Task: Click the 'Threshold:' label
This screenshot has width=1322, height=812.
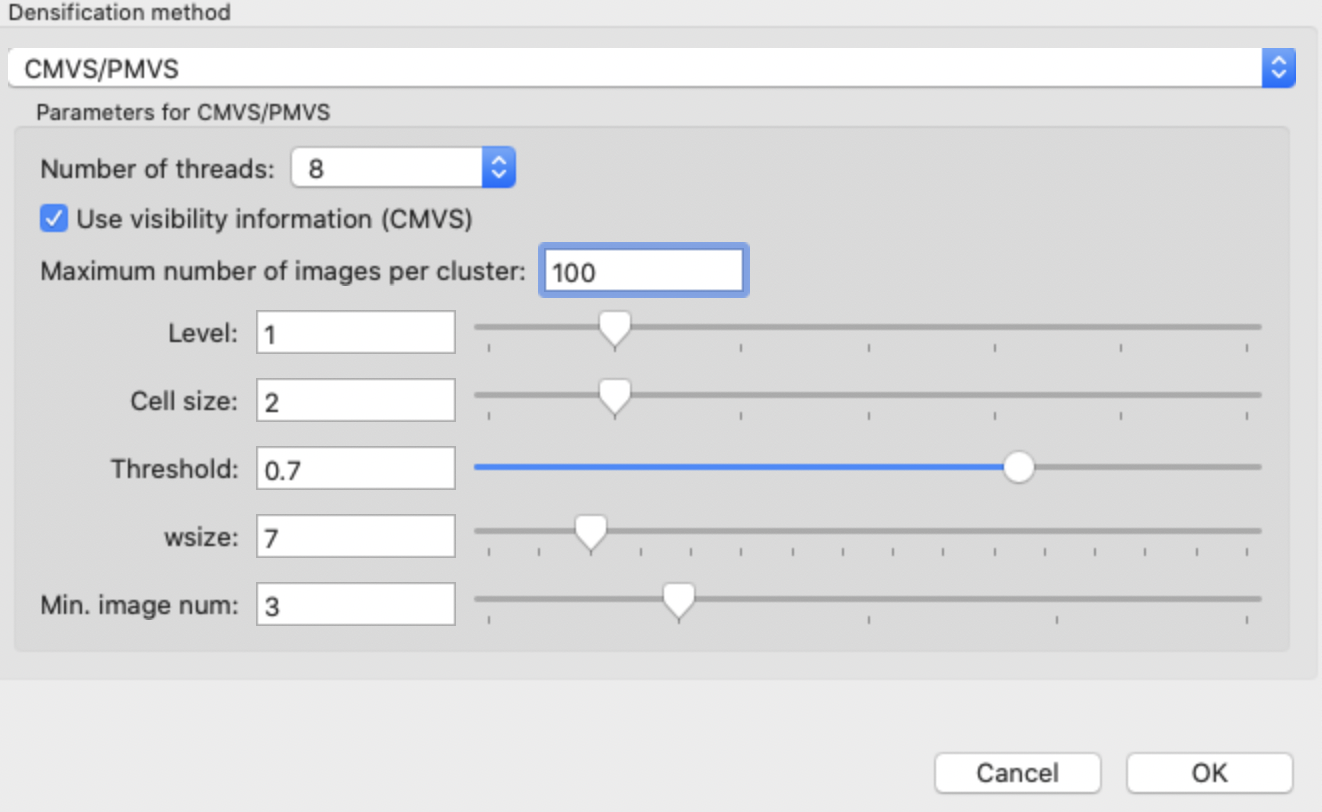Action: point(175,468)
